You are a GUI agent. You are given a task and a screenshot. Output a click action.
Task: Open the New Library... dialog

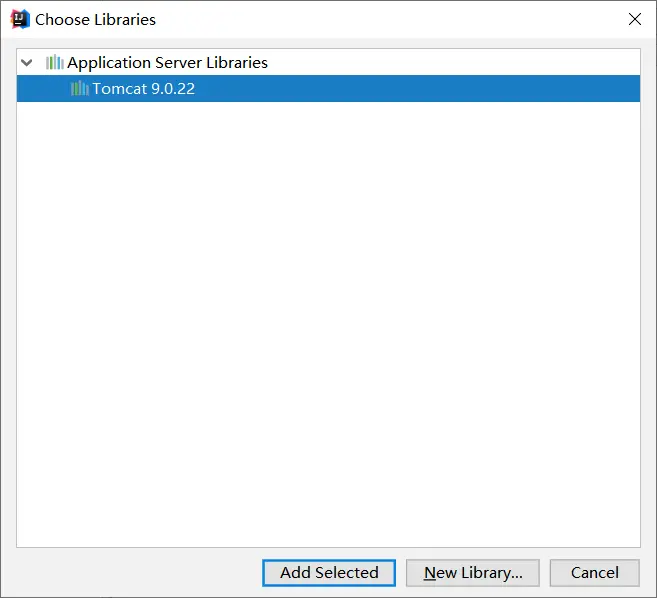click(472, 572)
